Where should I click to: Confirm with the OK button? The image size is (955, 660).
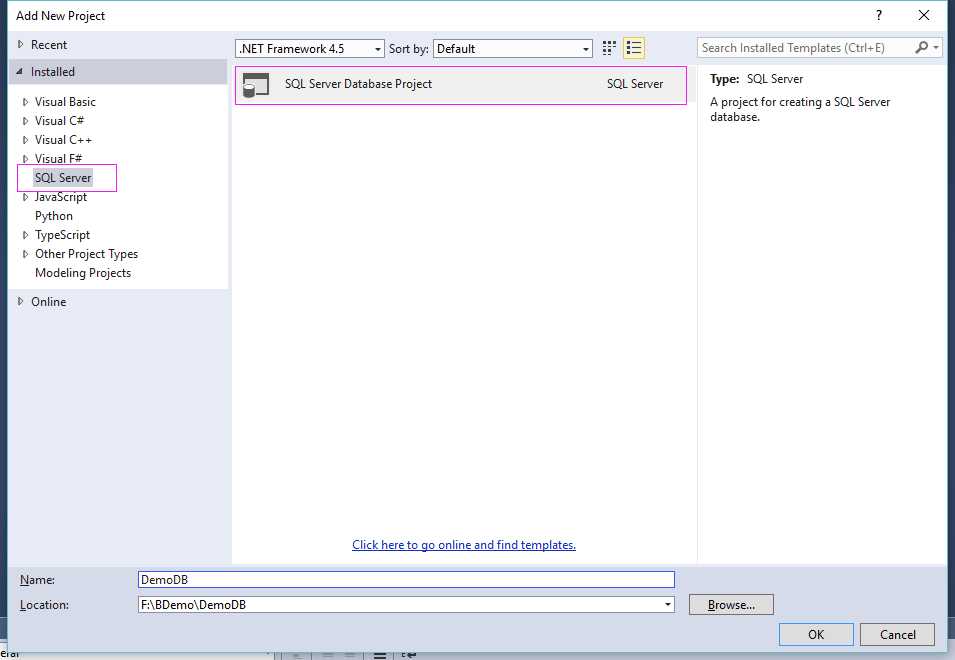pos(816,634)
